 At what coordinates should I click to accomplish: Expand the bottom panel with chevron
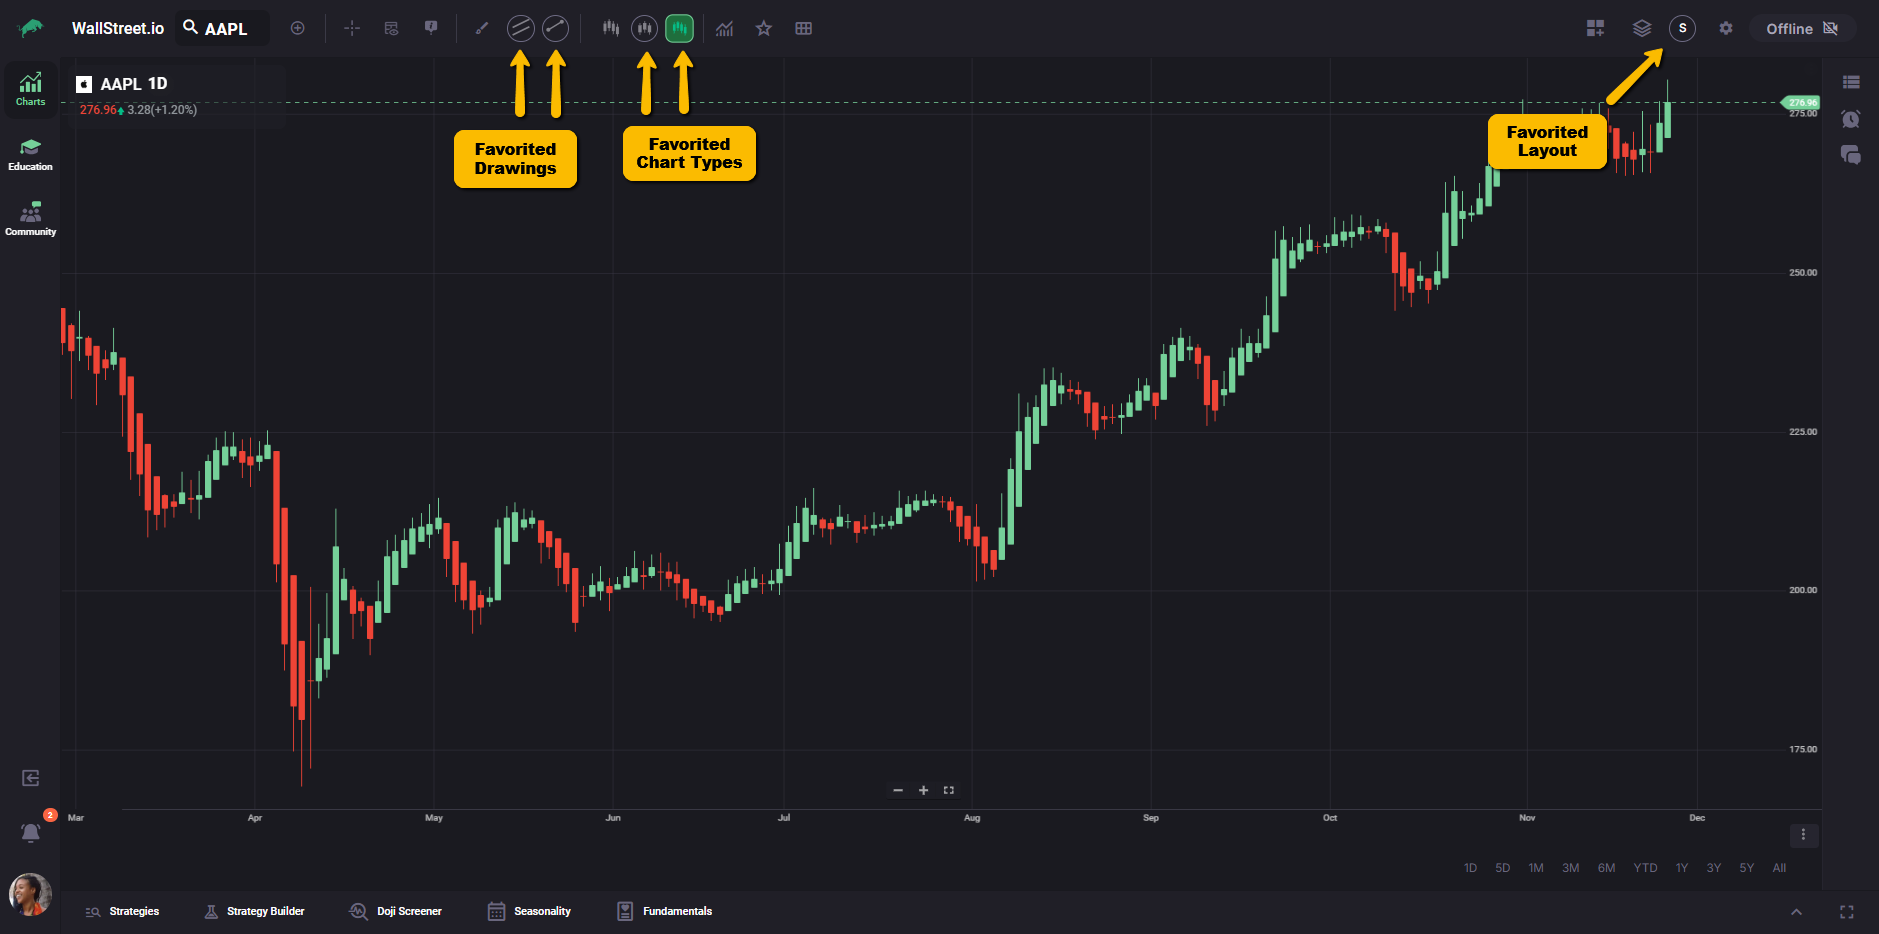click(1796, 912)
